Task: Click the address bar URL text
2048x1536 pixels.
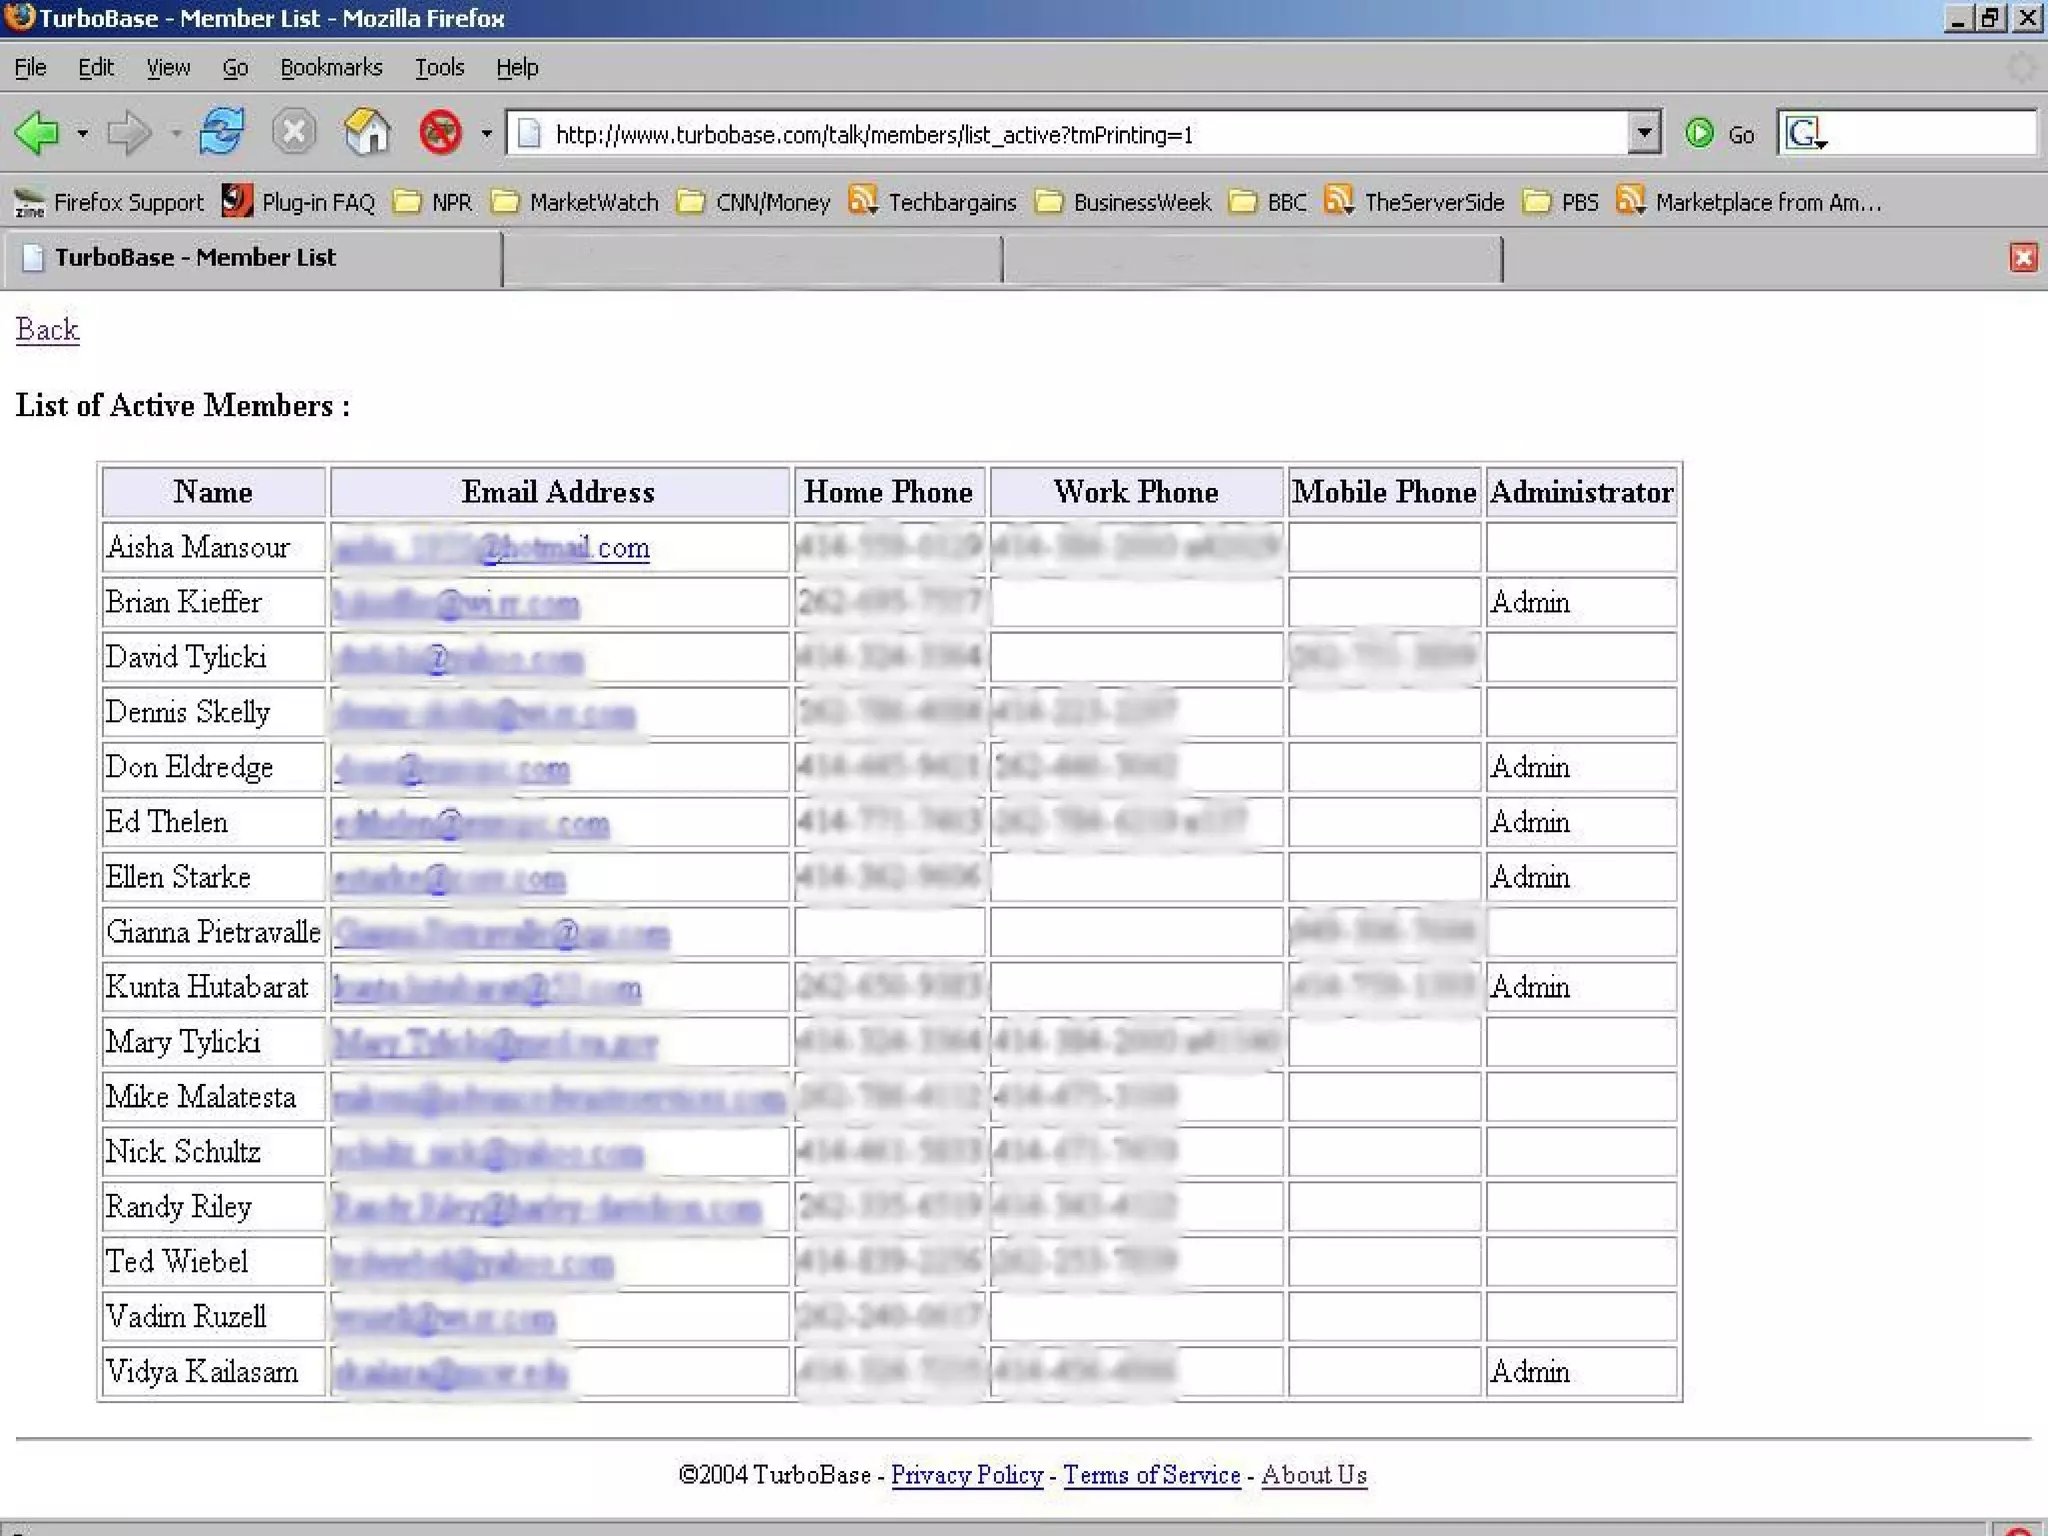Action: click(874, 135)
